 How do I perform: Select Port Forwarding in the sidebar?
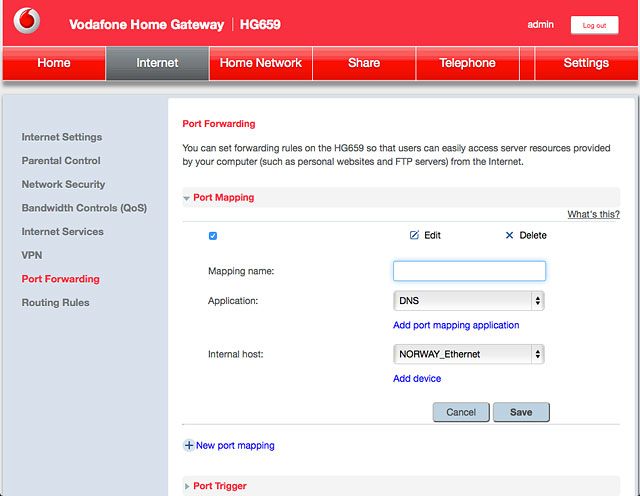(60, 279)
